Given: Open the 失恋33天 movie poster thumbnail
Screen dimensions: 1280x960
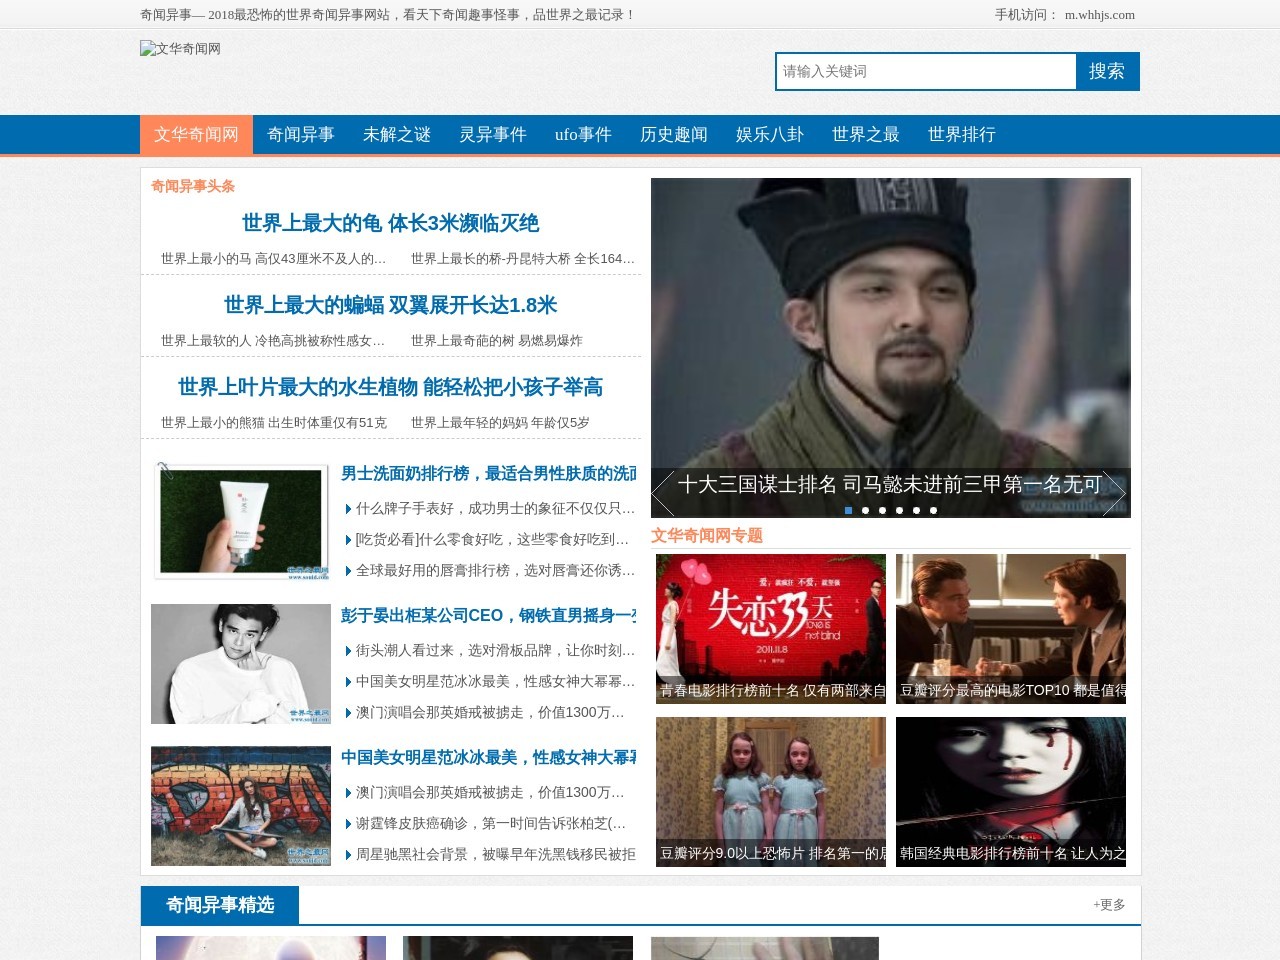Looking at the screenshot, I should pyautogui.click(x=771, y=629).
